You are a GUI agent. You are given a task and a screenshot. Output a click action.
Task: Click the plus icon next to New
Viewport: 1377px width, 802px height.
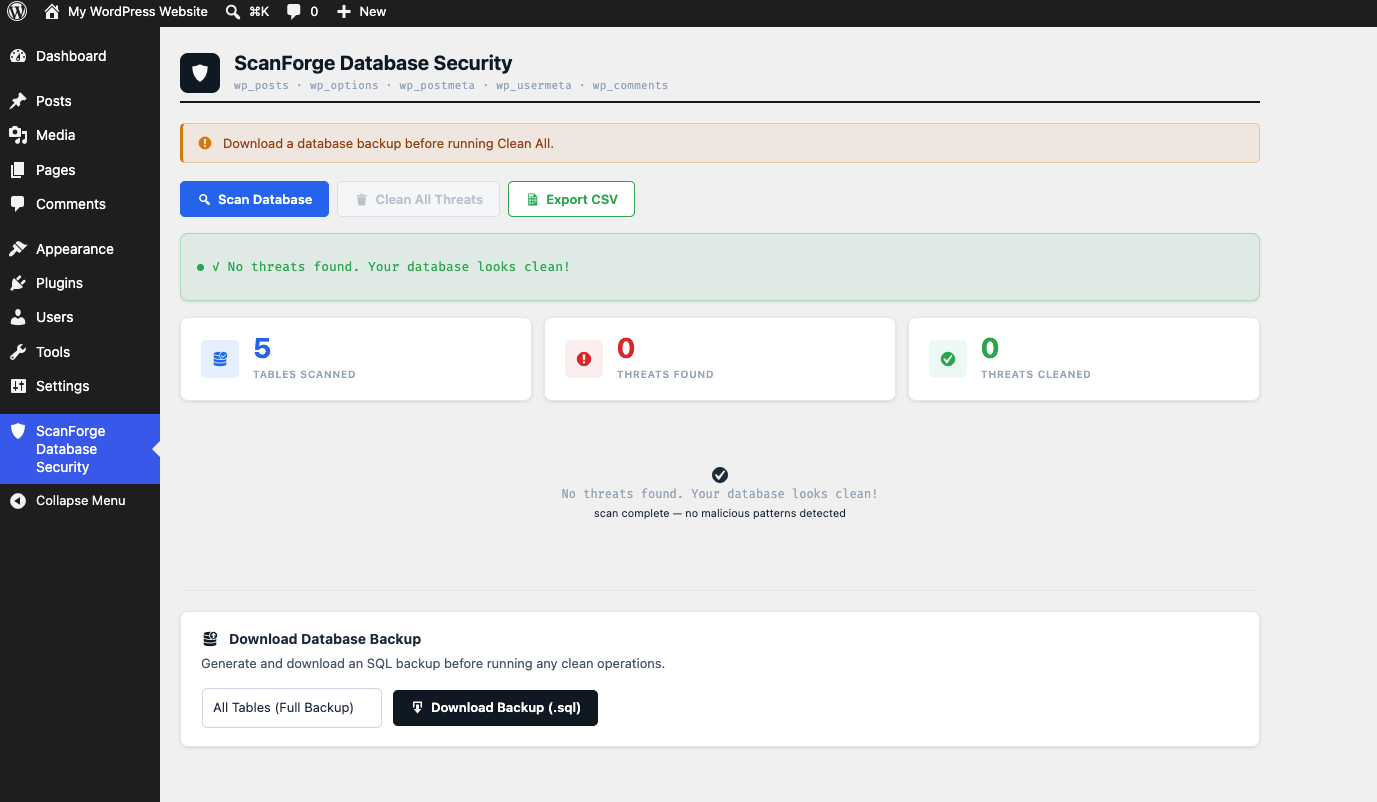(x=344, y=12)
